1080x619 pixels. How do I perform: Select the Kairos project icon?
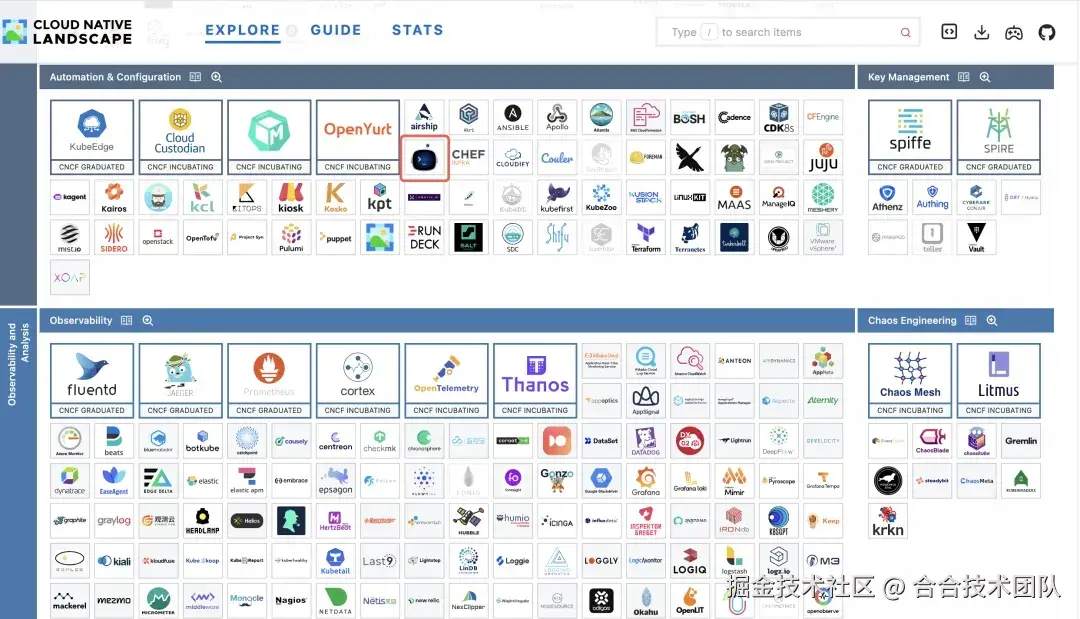coord(114,198)
